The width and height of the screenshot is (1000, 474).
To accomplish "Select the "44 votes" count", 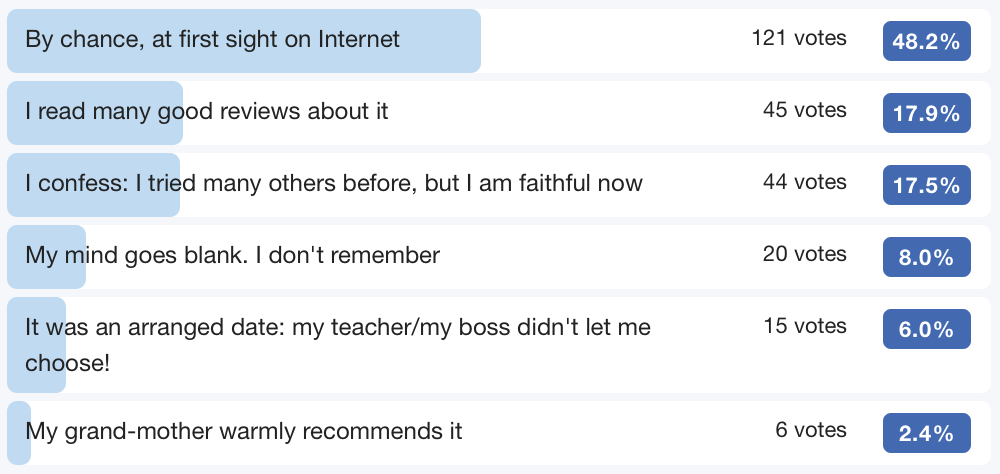I will [x=805, y=182].
